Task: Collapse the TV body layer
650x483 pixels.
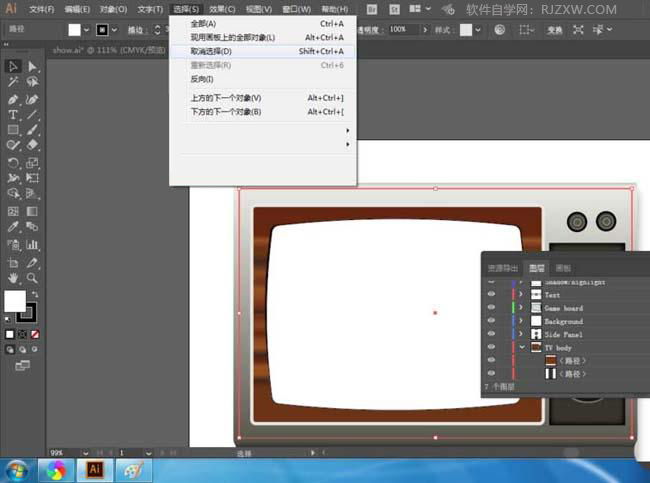Action: coord(521,347)
